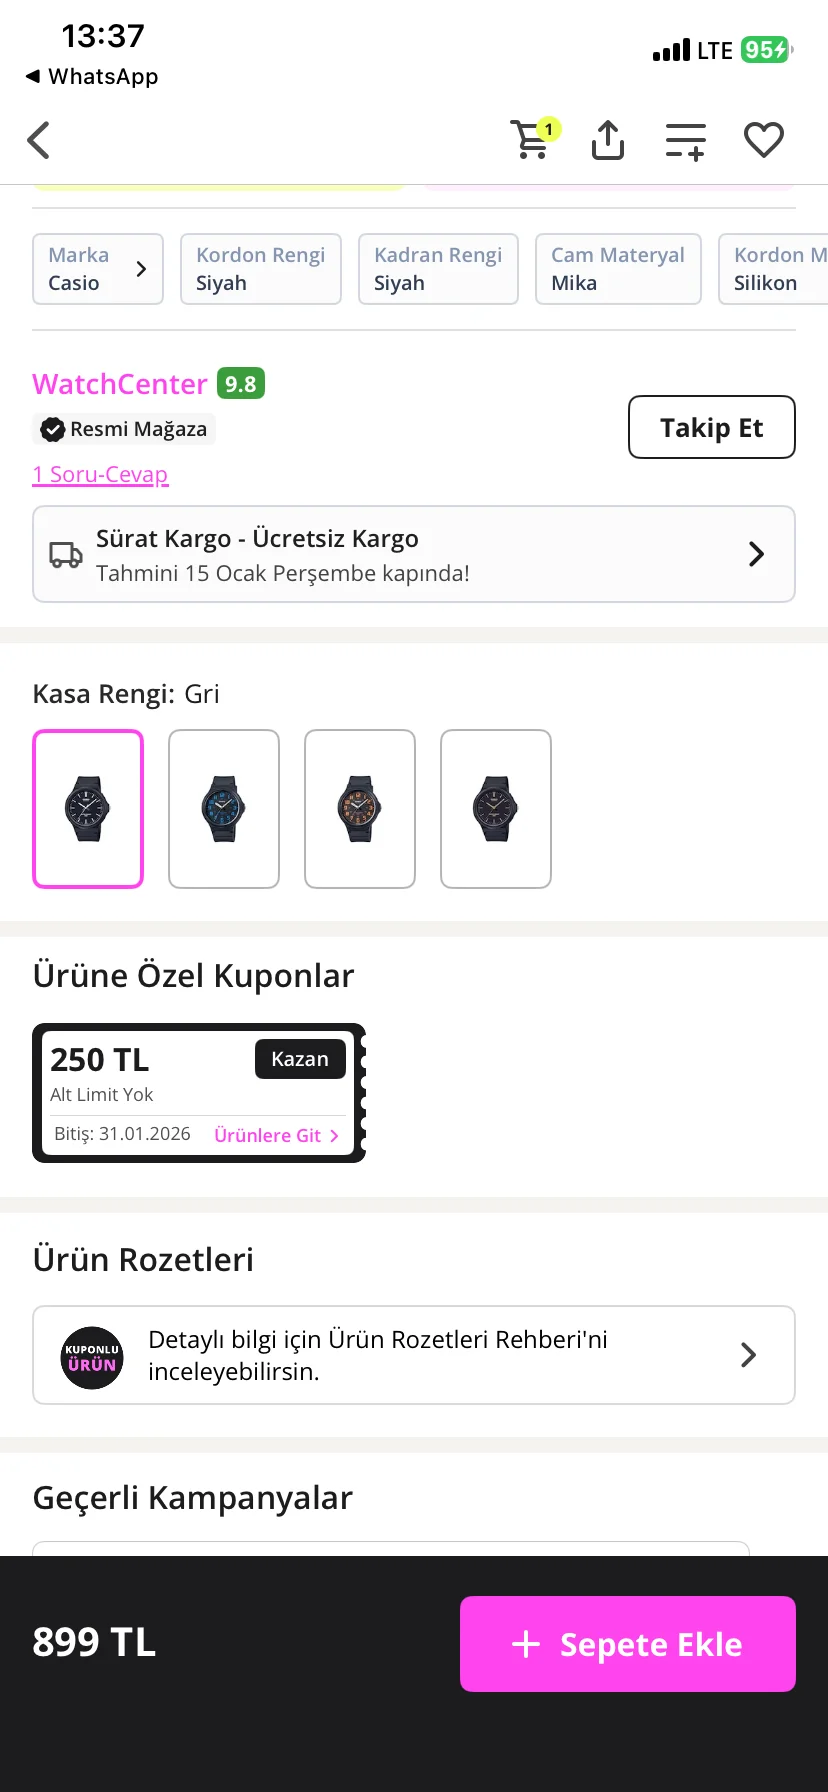The image size is (828, 1792).
Task: Select the orange dial watch variant
Action: click(360, 809)
